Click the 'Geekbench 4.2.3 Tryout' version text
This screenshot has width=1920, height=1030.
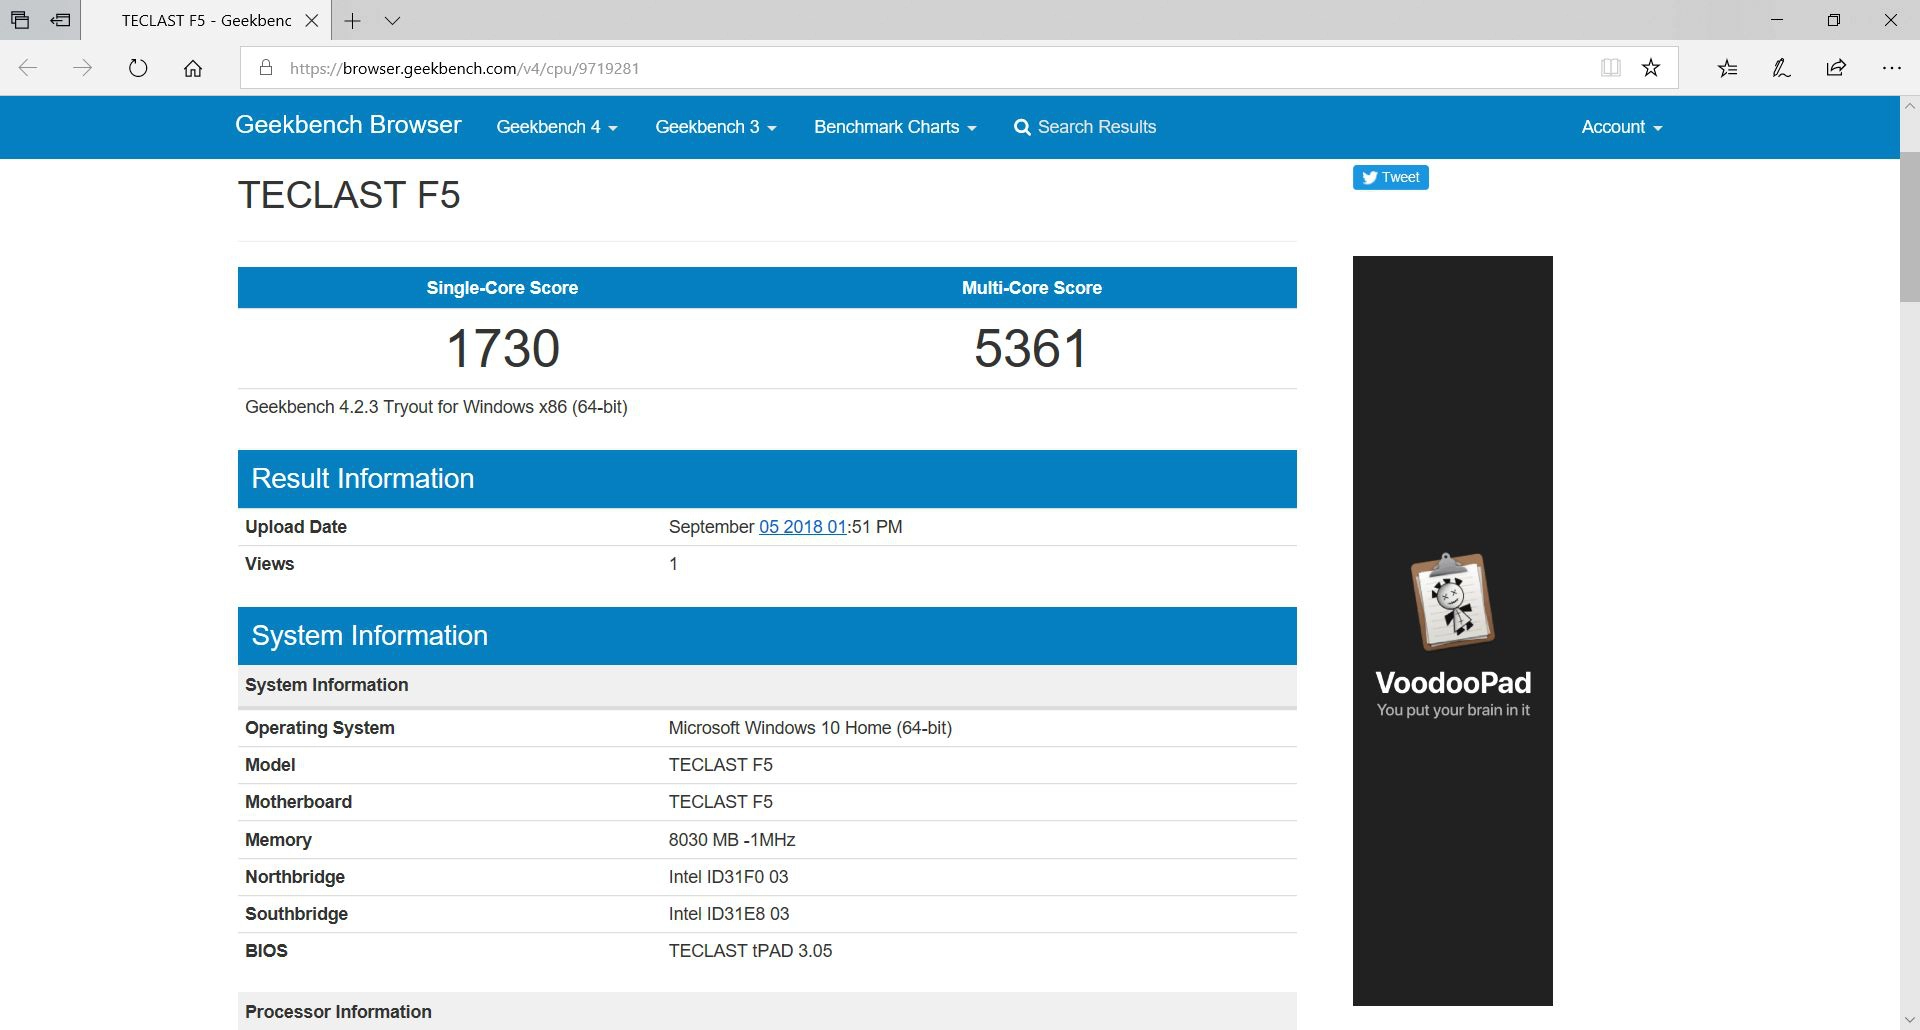[x=436, y=407]
